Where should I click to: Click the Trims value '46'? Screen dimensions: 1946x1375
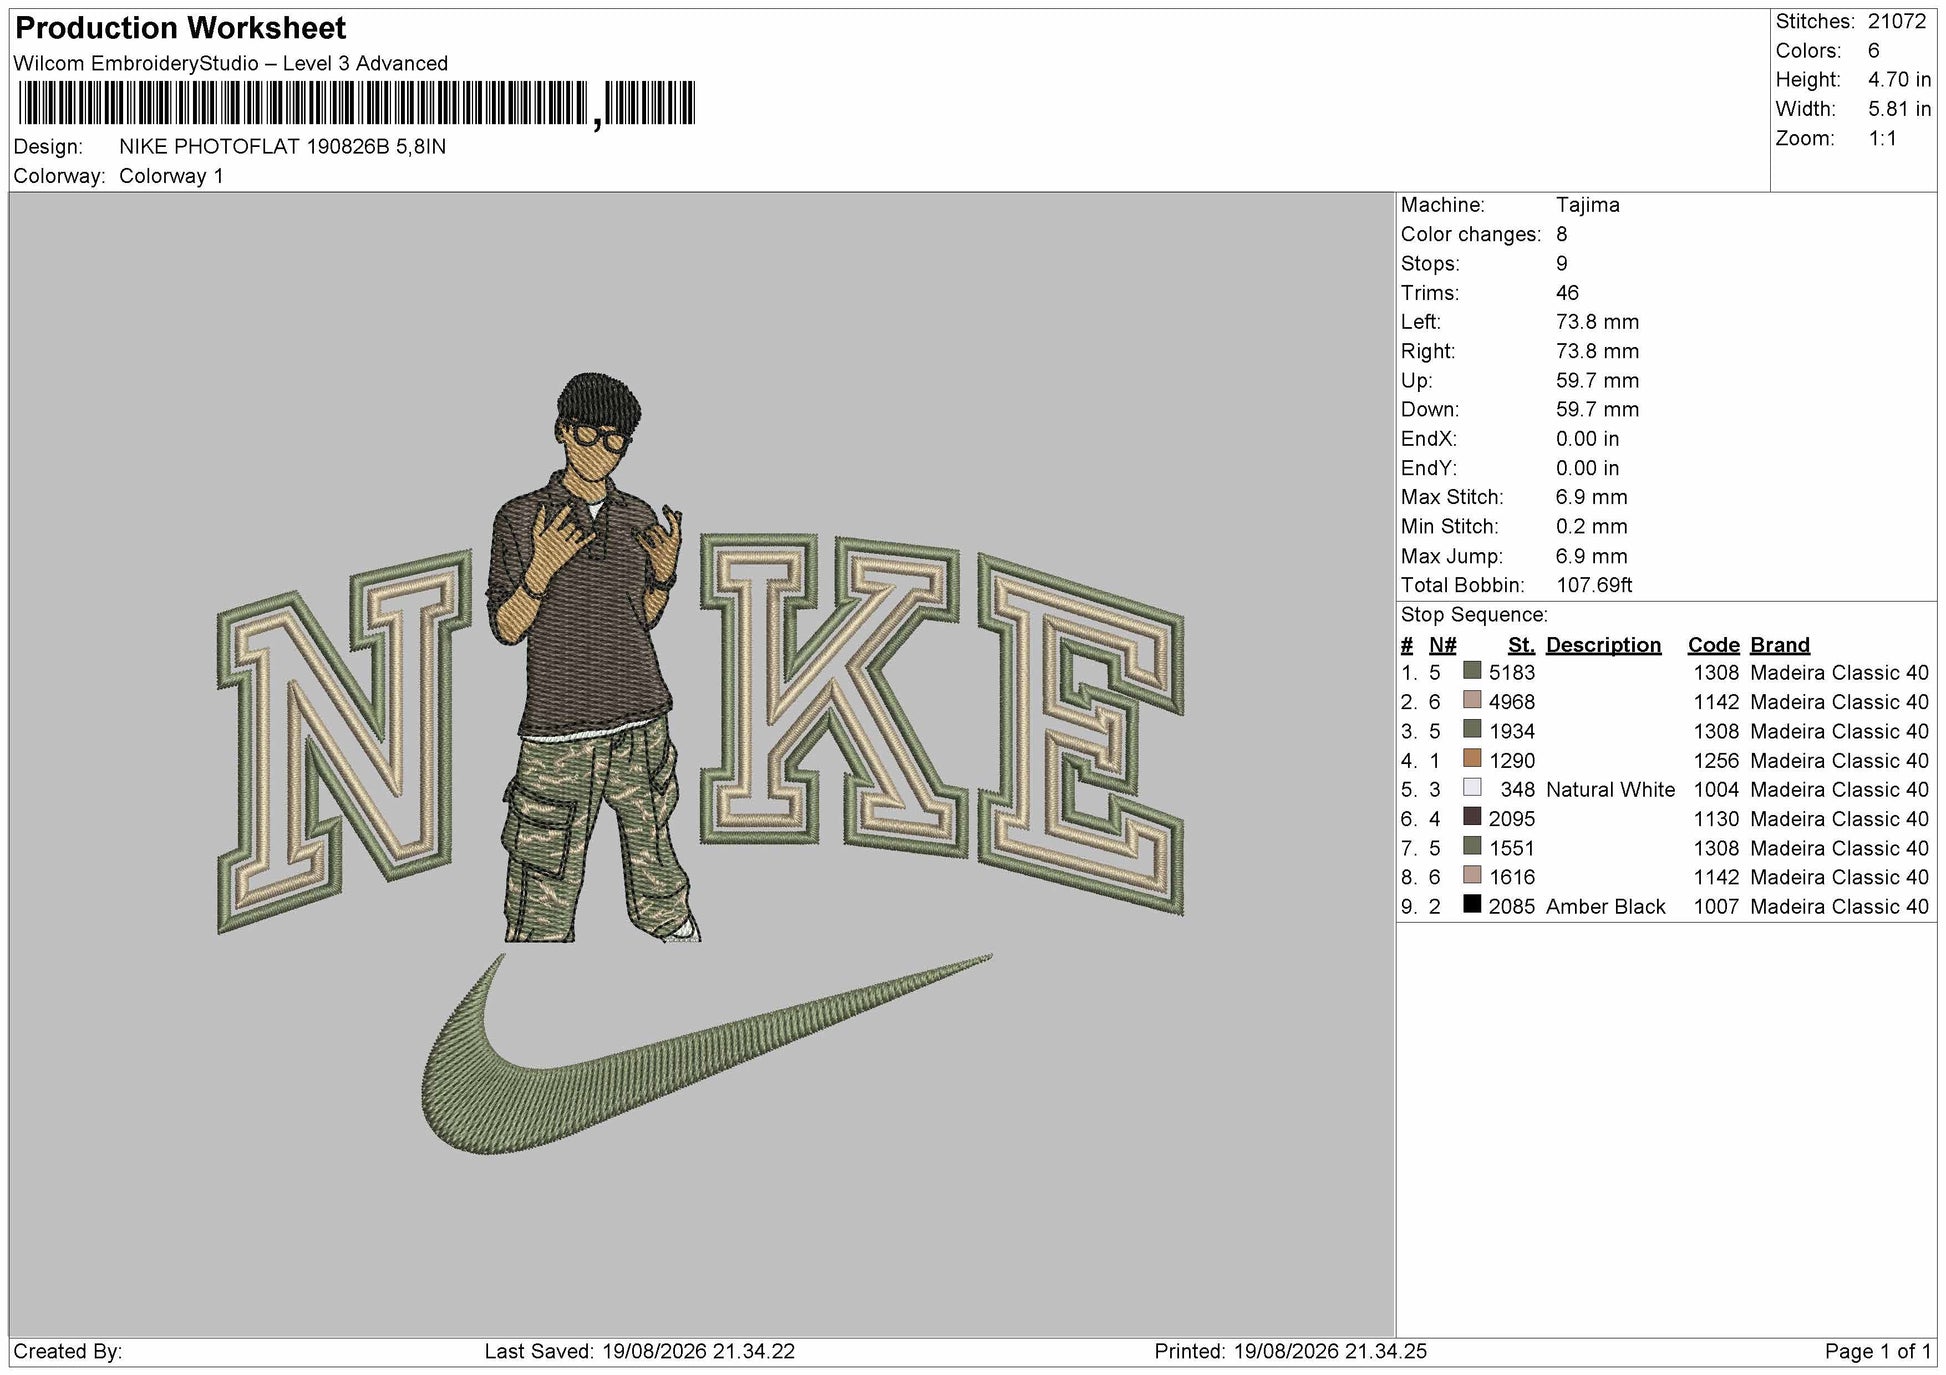tap(1567, 293)
